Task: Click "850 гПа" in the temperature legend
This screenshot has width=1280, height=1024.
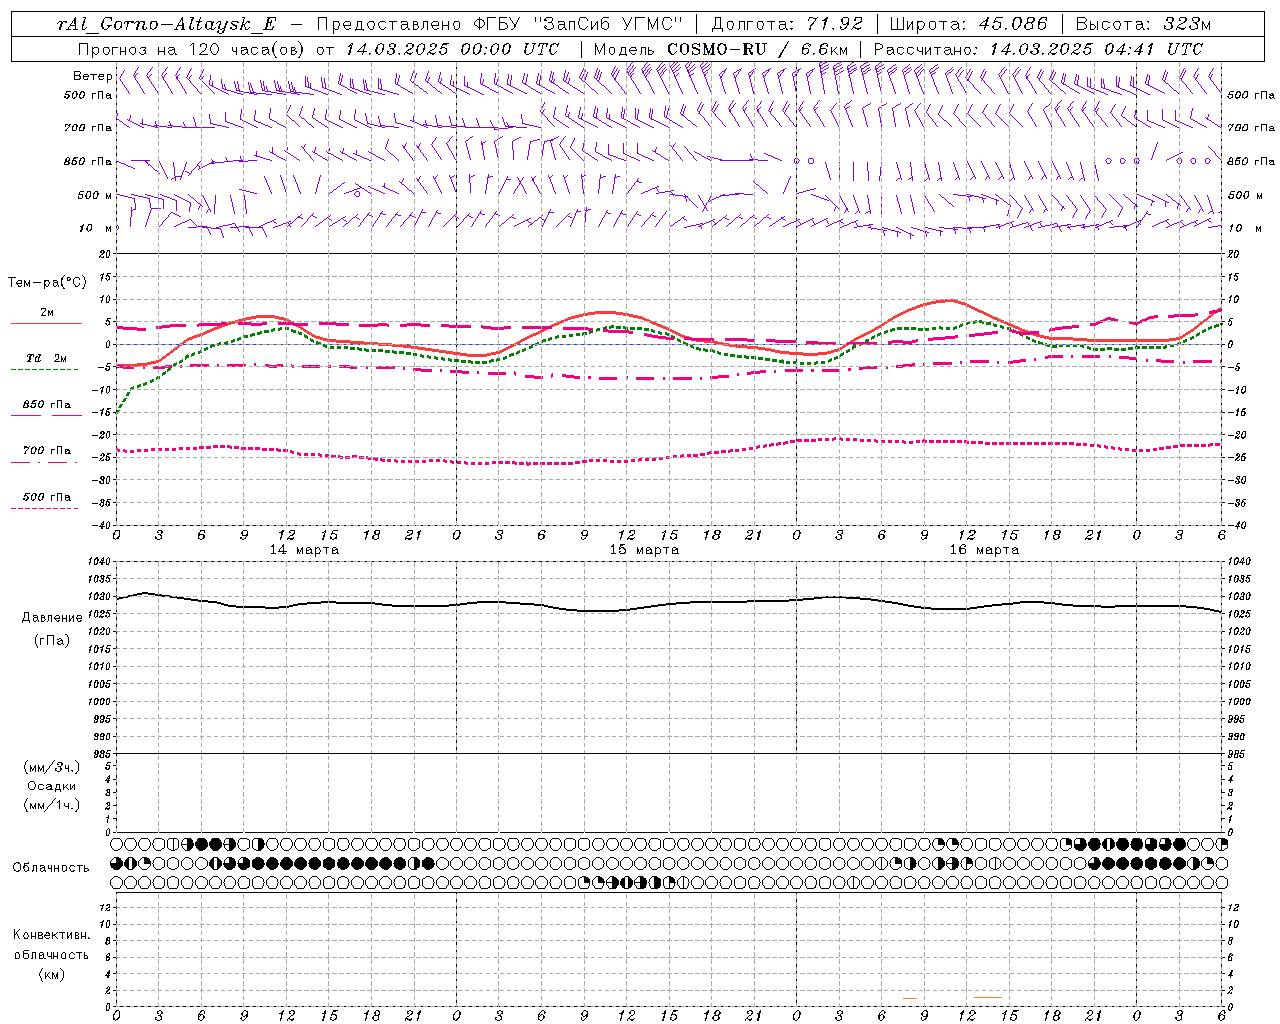Action: pos(46,404)
